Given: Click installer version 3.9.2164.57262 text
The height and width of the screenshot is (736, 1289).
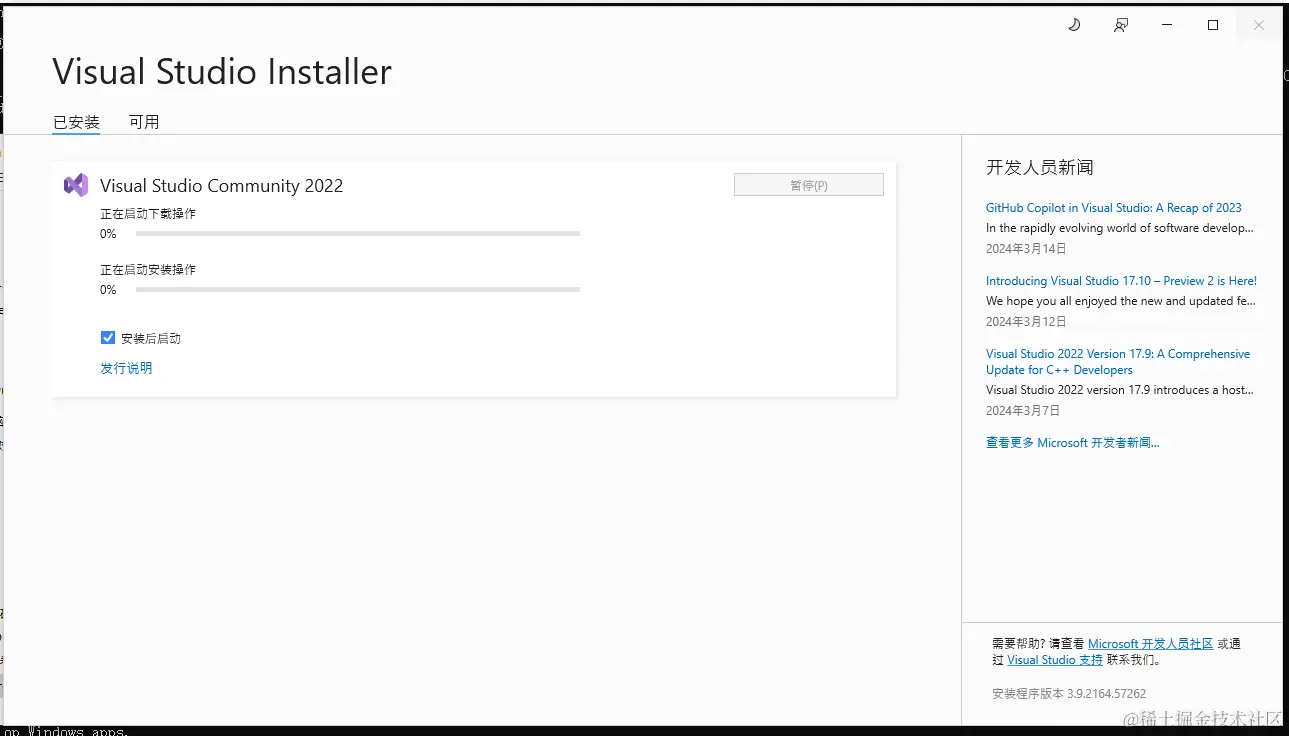Looking at the screenshot, I should pyautogui.click(x=1069, y=693).
